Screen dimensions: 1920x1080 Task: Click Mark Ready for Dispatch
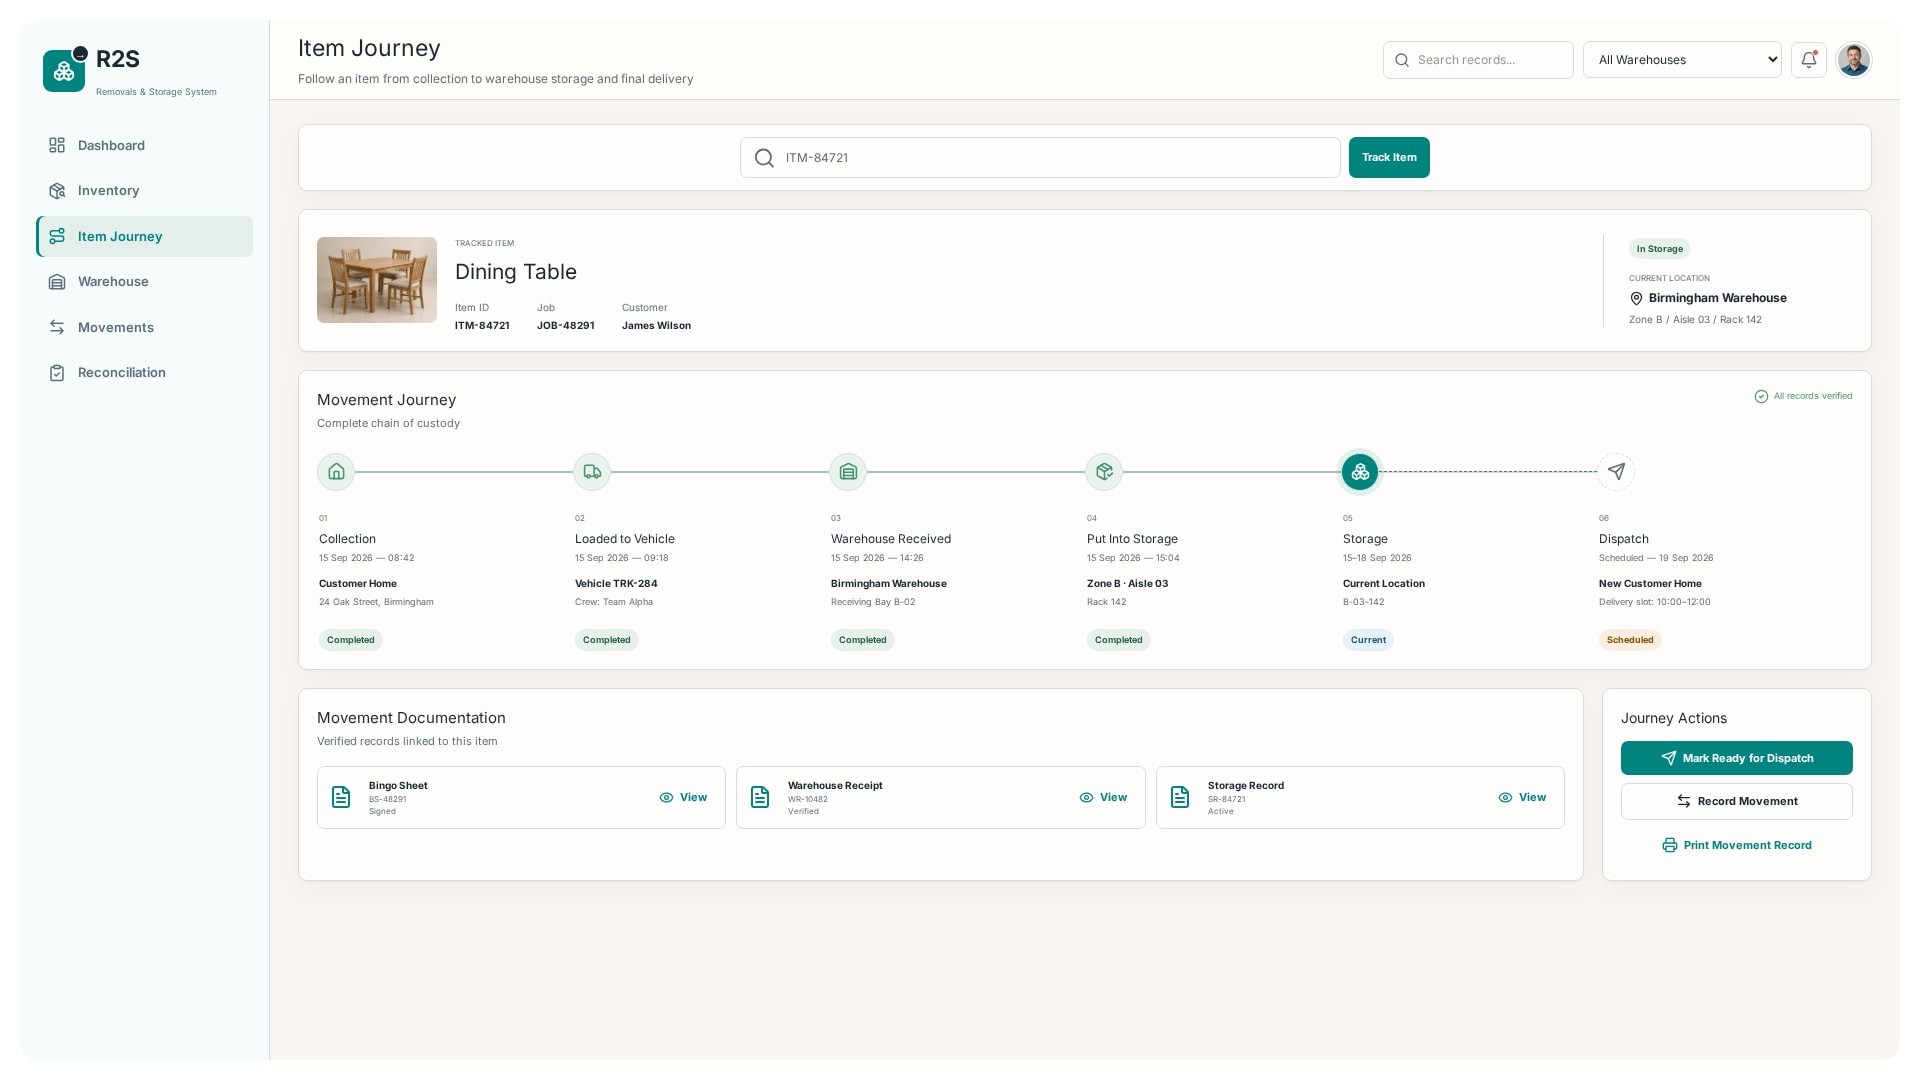point(1736,758)
